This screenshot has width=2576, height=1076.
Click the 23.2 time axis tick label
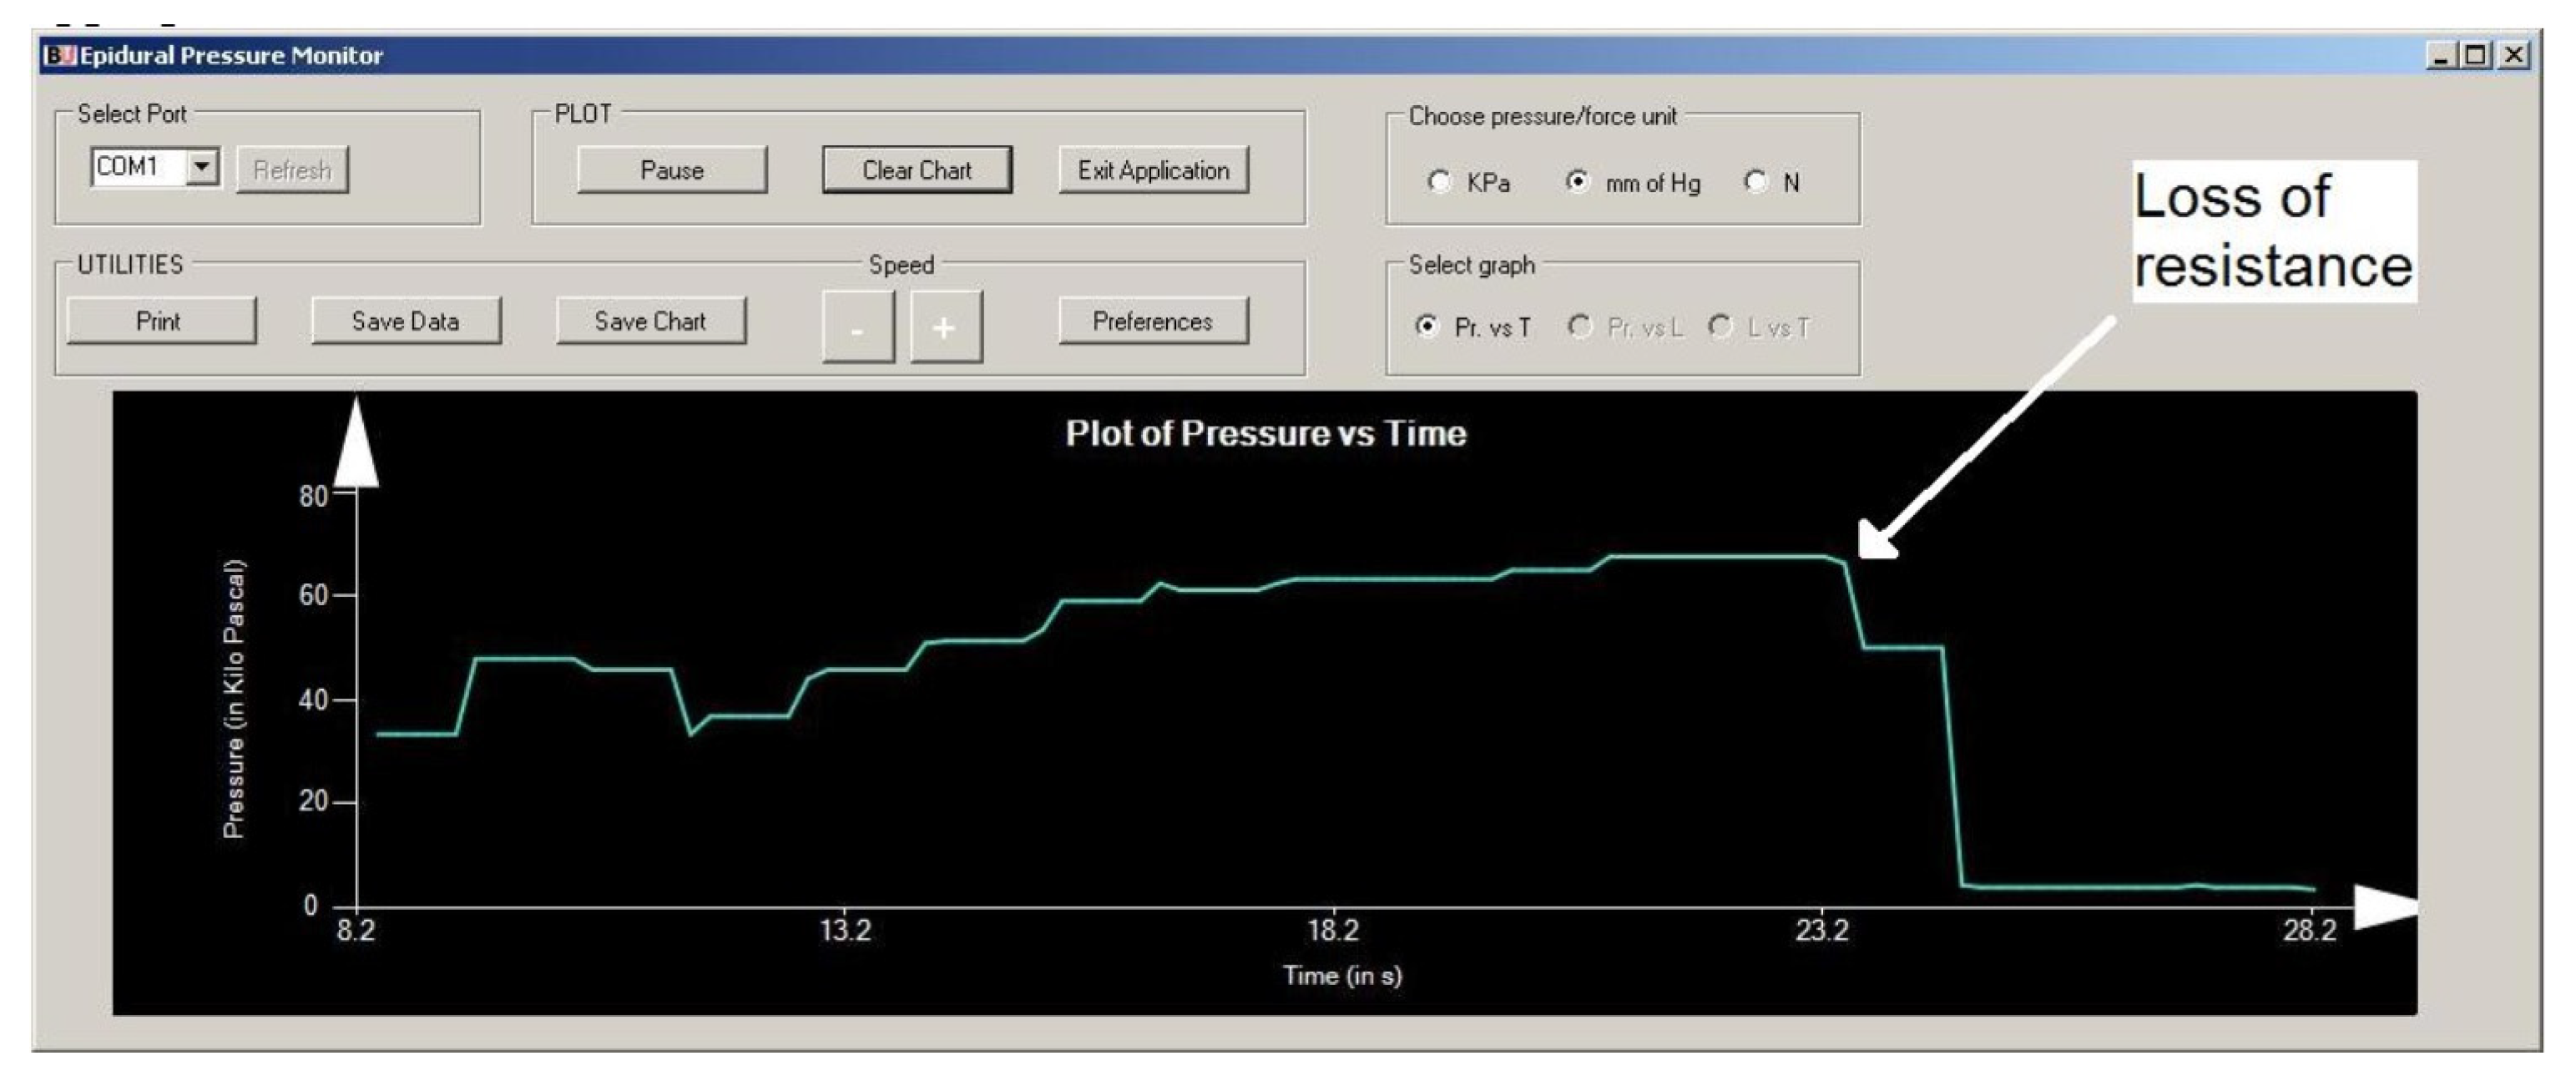(x=1822, y=931)
